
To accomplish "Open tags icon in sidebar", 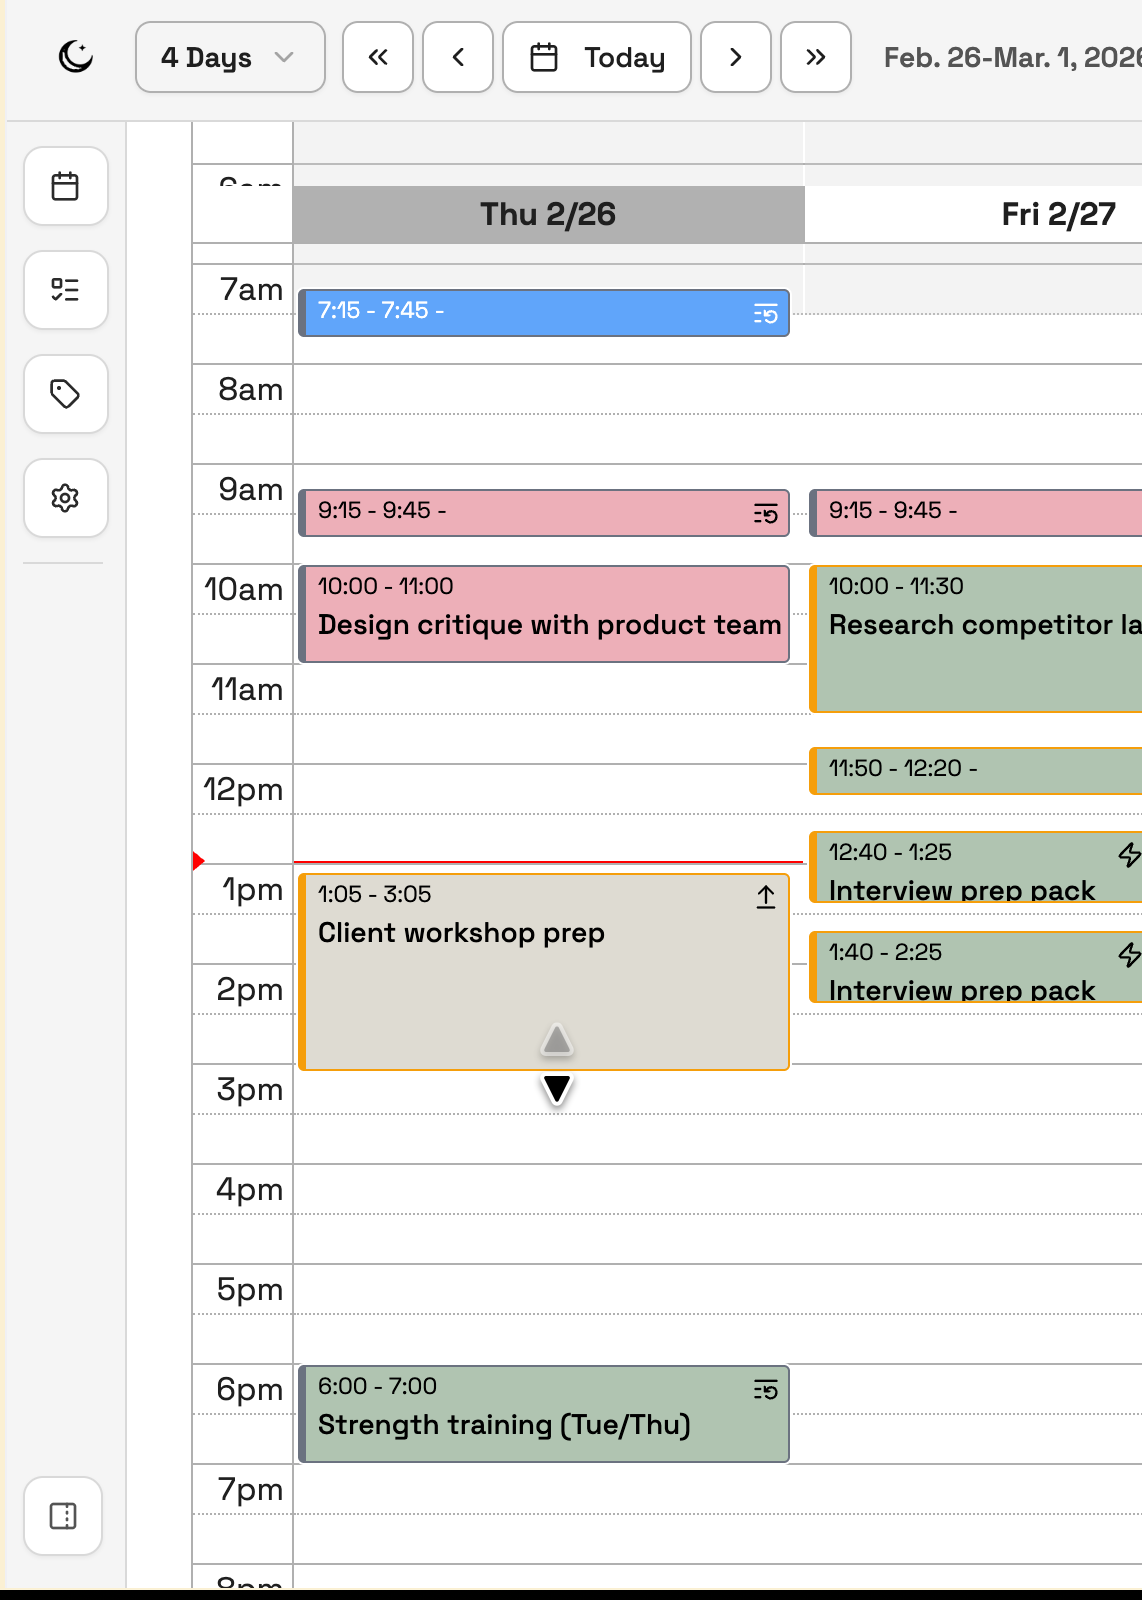I will pyautogui.click(x=66, y=394).
